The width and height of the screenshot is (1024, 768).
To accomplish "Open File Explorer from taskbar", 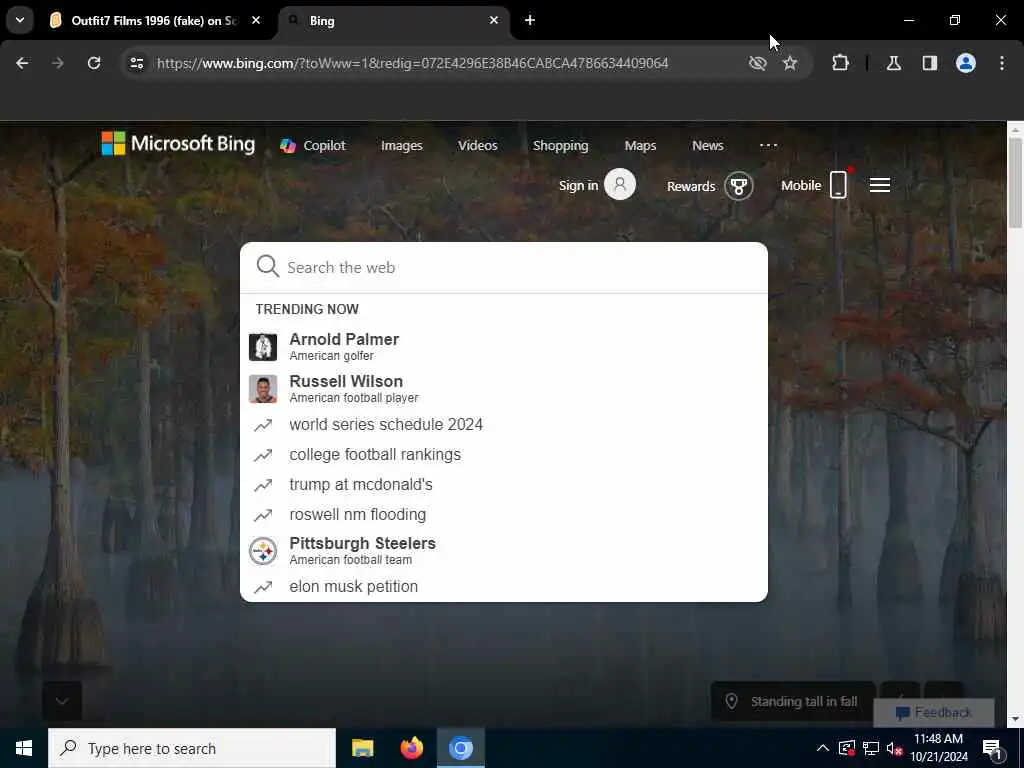I will coord(362,748).
